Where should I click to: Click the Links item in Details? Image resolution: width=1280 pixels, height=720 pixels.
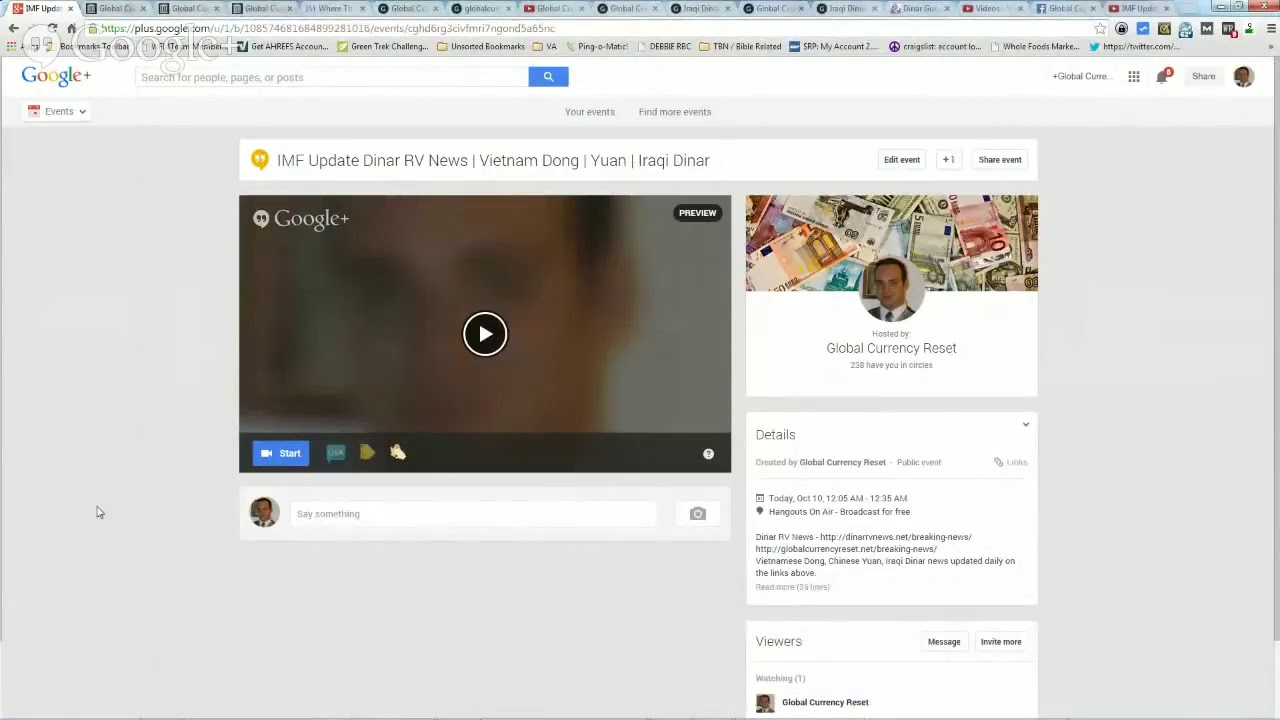pyautogui.click(x=1011, y=462)
